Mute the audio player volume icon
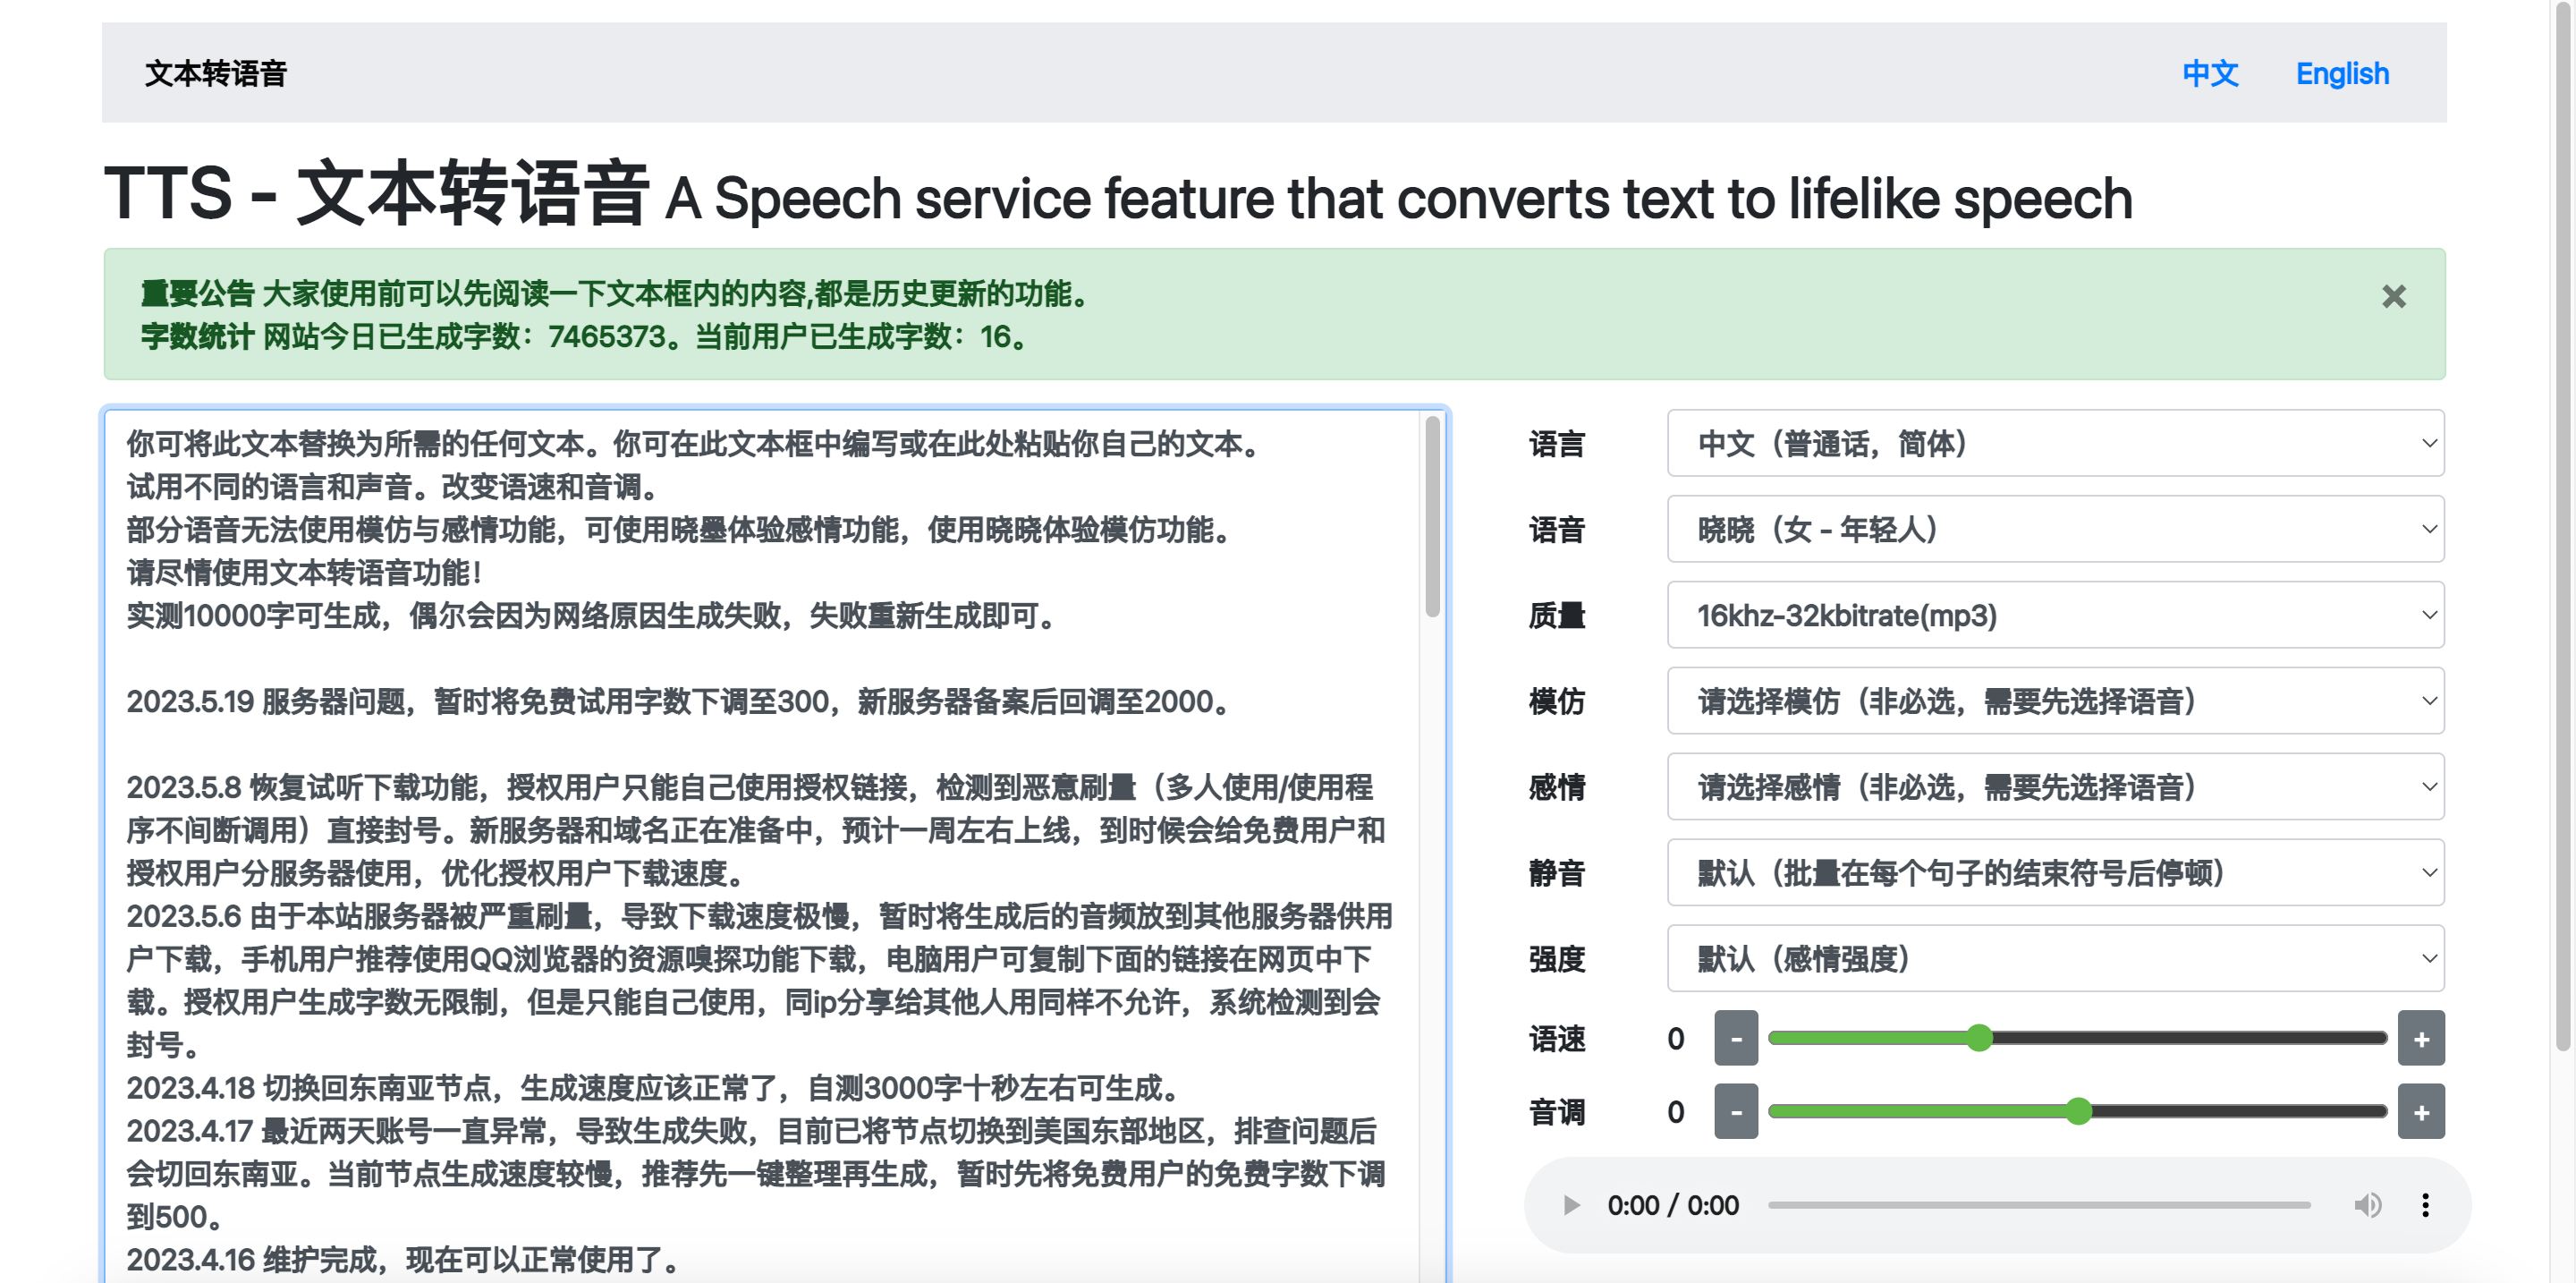Screen dimensions: 2576x1283 click(x=2366, y=1205)
